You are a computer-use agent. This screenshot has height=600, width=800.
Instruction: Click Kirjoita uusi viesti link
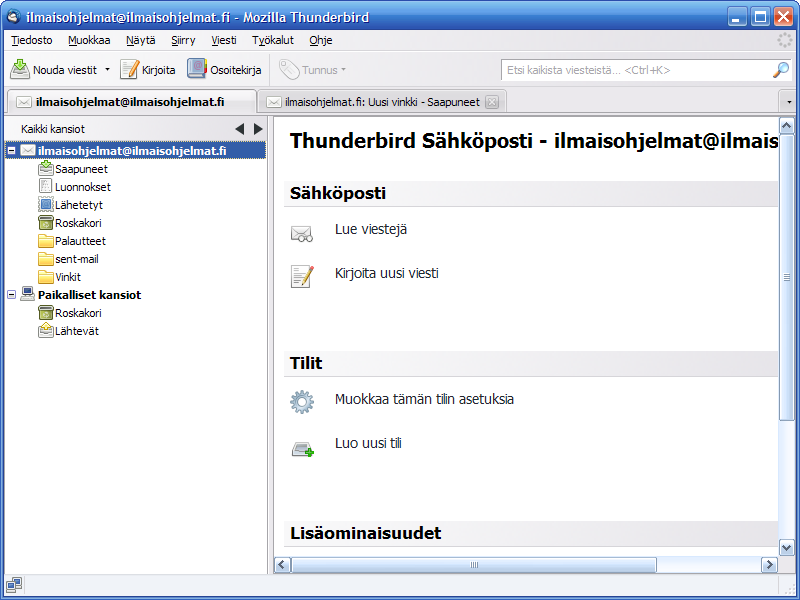coord(387,273)
